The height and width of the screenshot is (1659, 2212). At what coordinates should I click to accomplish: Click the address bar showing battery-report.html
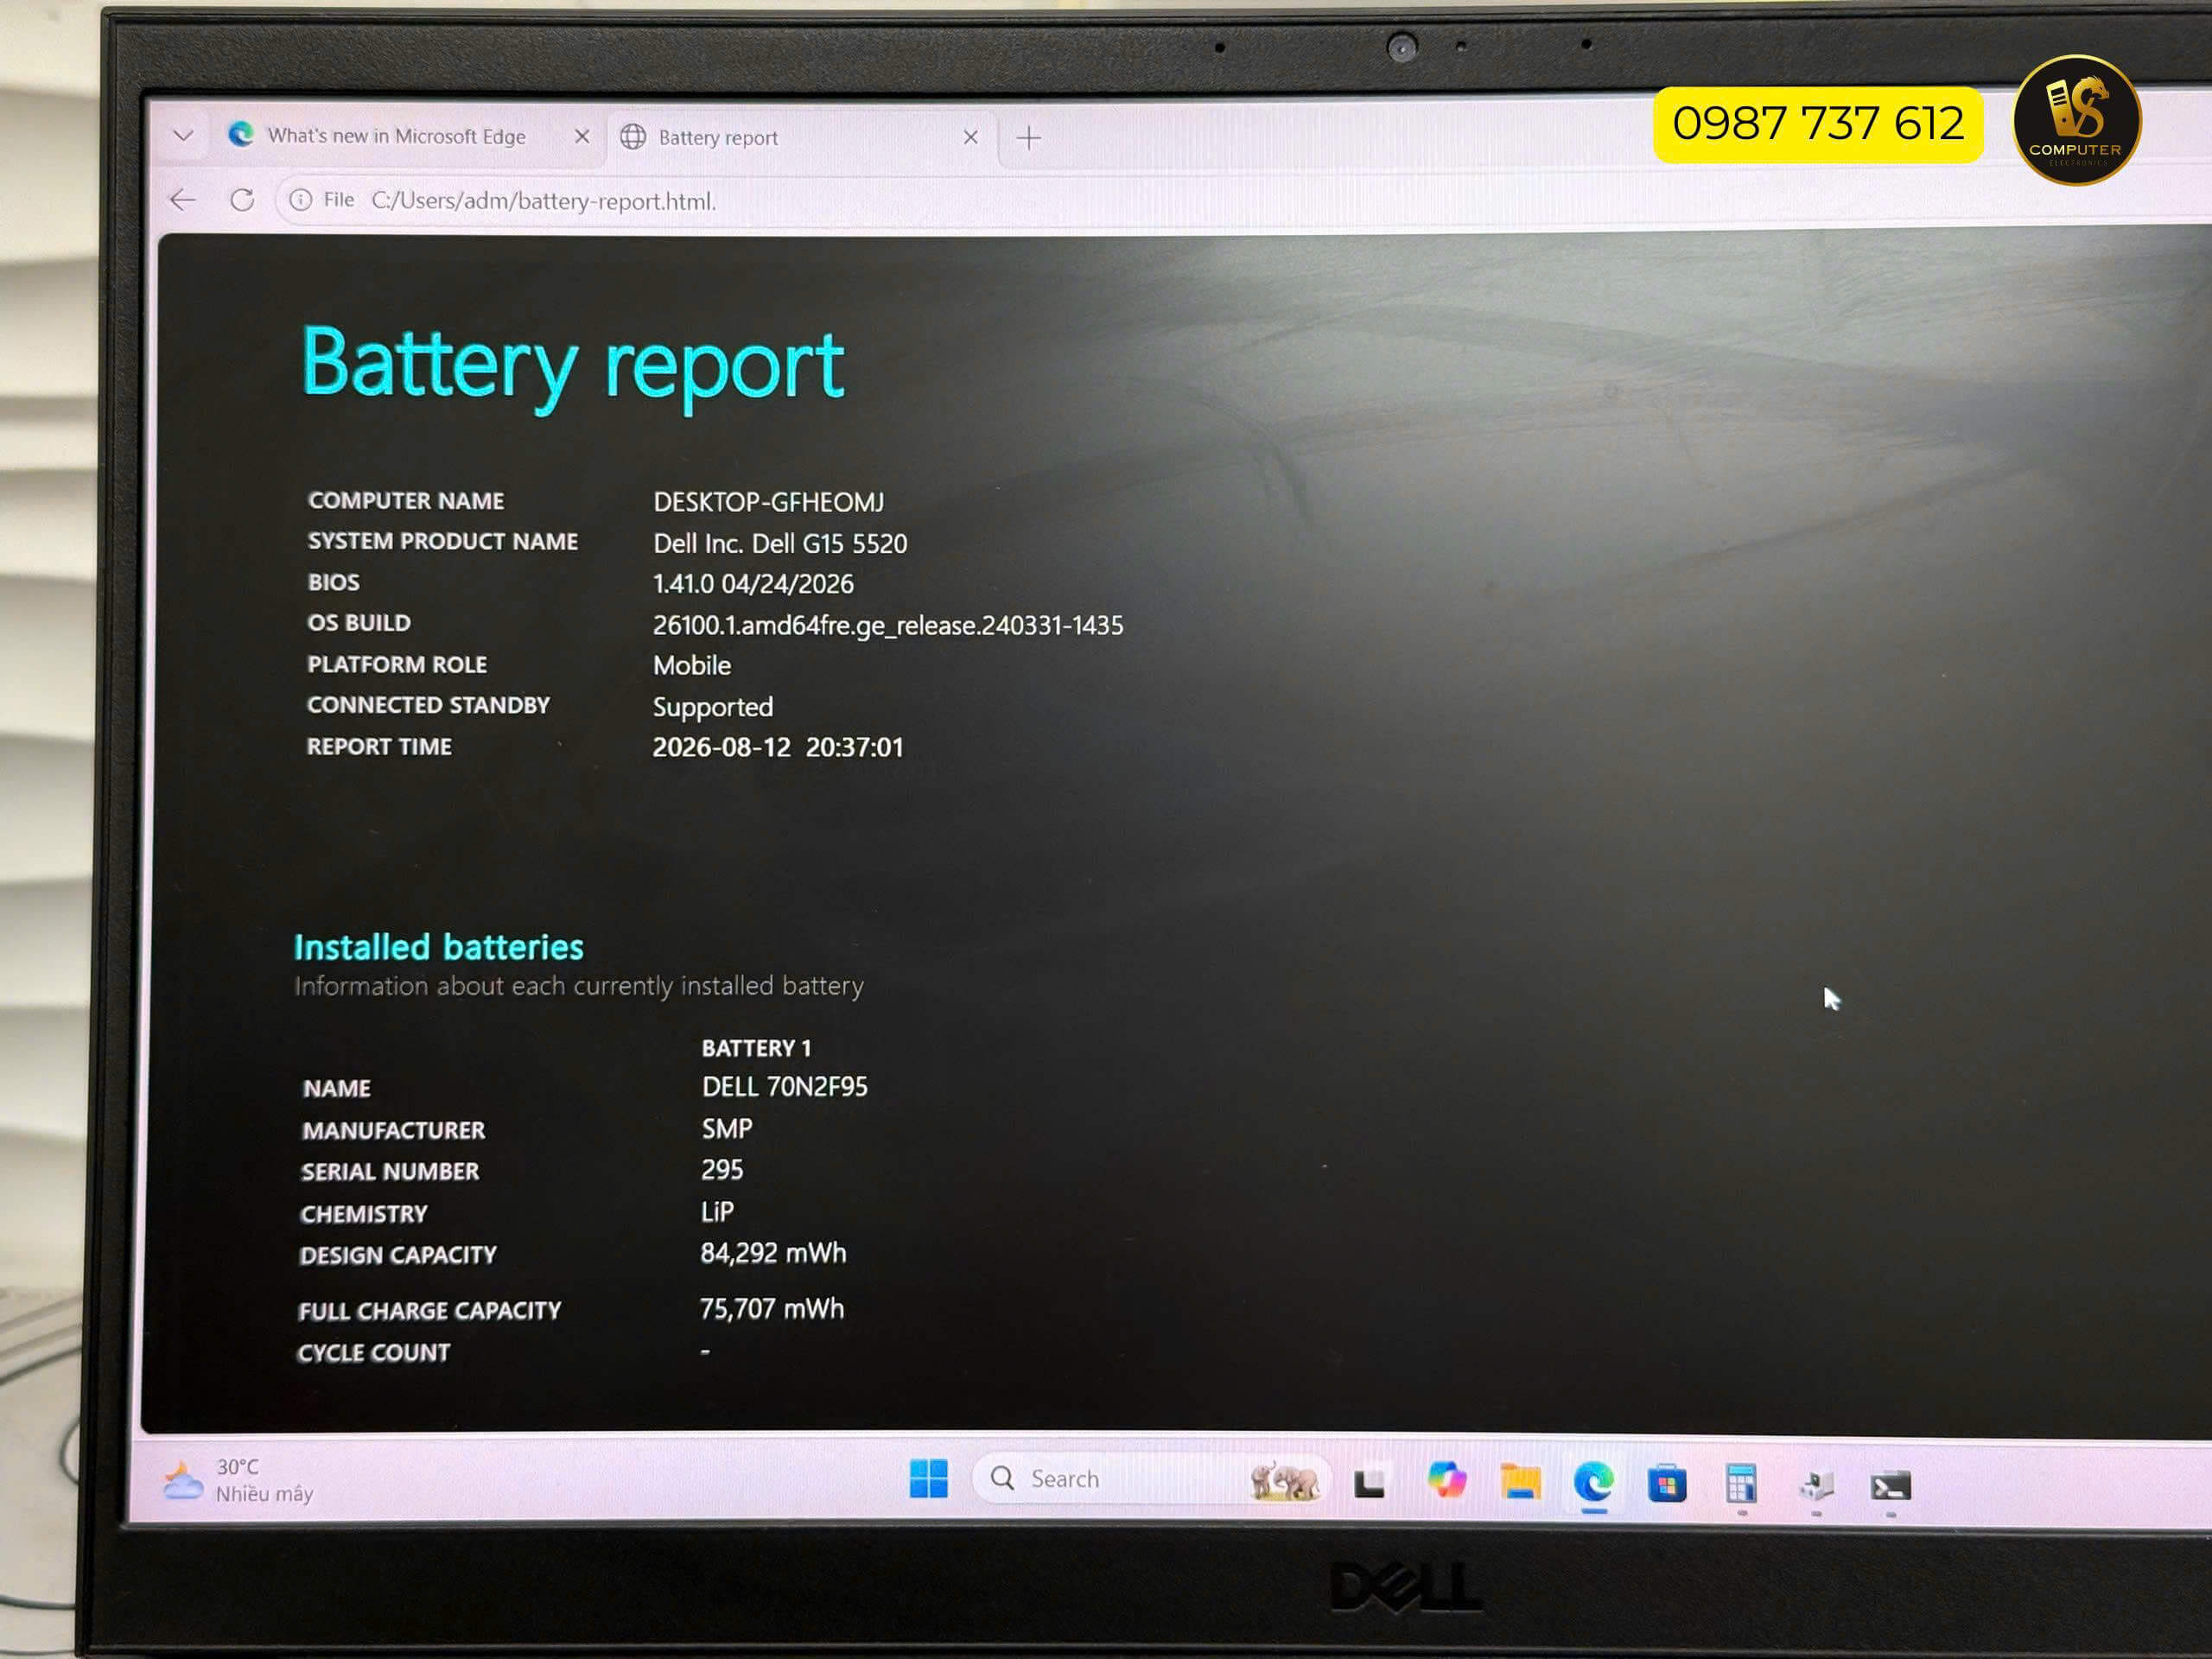544,201
